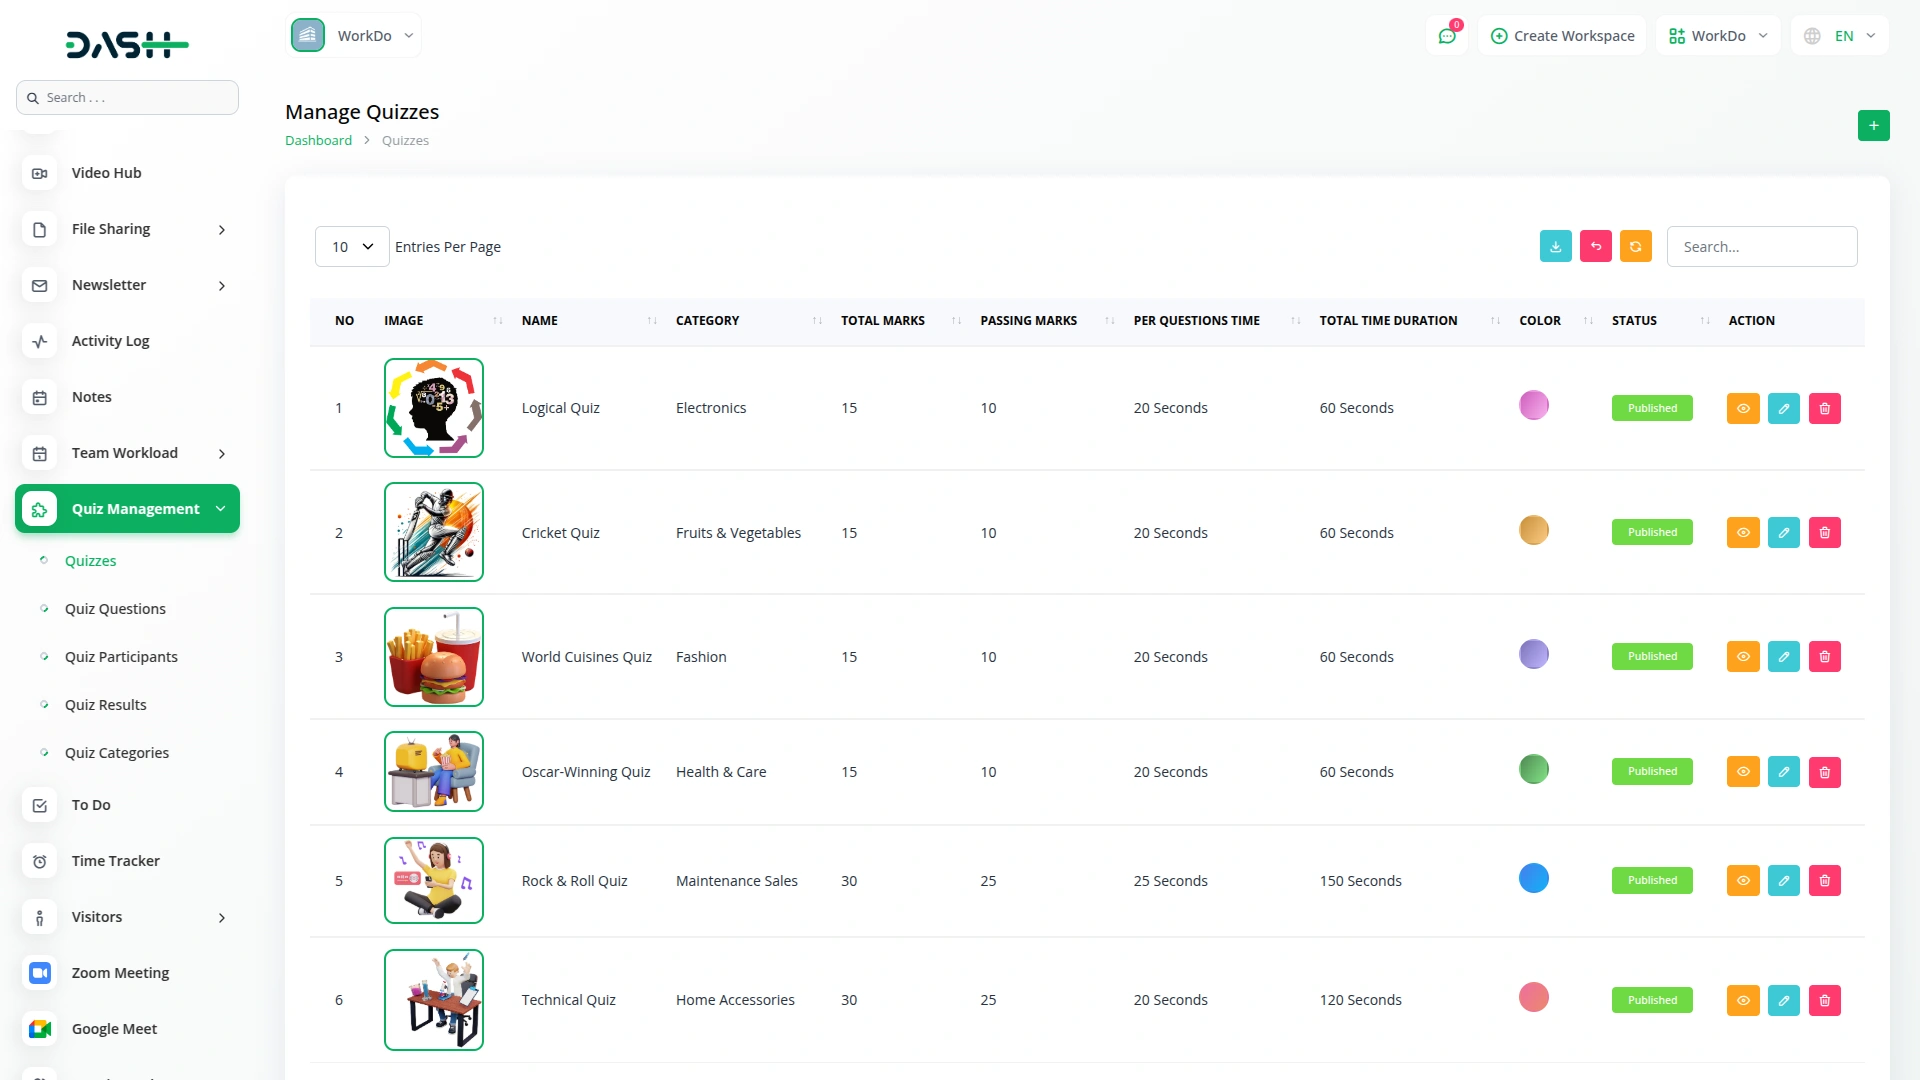Delete the Cricket Quiz row
Screen dimensions: 1920x1080
1824,533
